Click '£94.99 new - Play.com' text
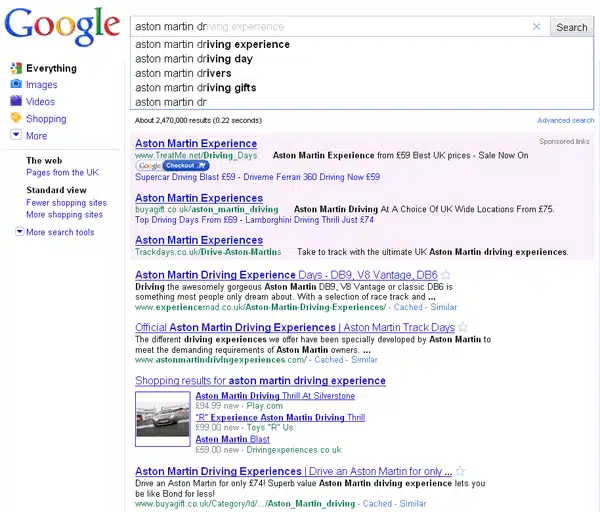 point(239,406)
